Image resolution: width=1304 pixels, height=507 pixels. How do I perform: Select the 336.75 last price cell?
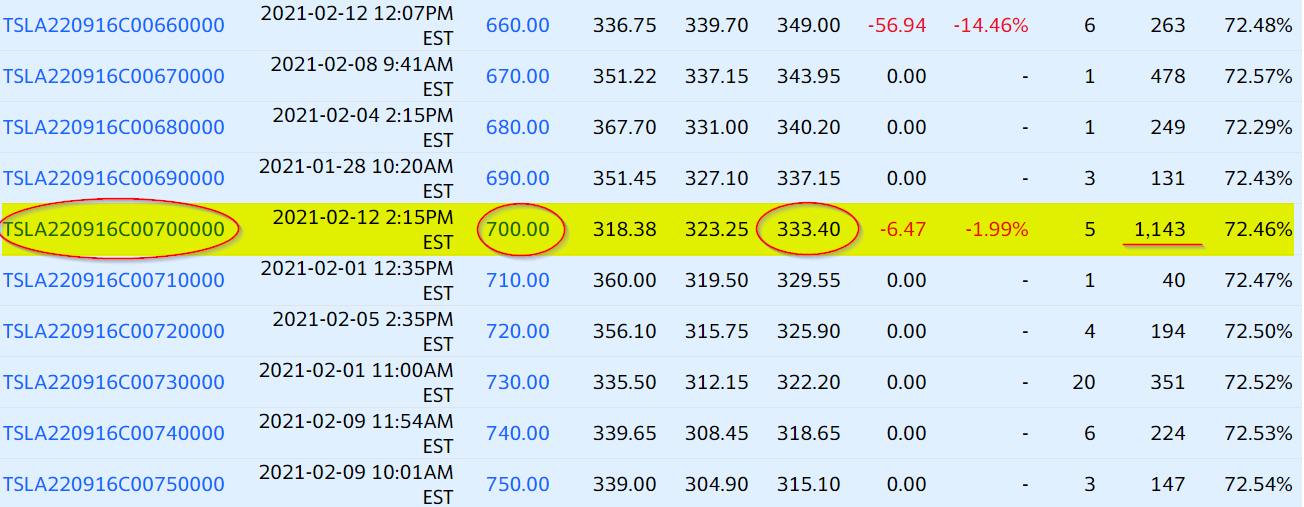pos(625,25)
